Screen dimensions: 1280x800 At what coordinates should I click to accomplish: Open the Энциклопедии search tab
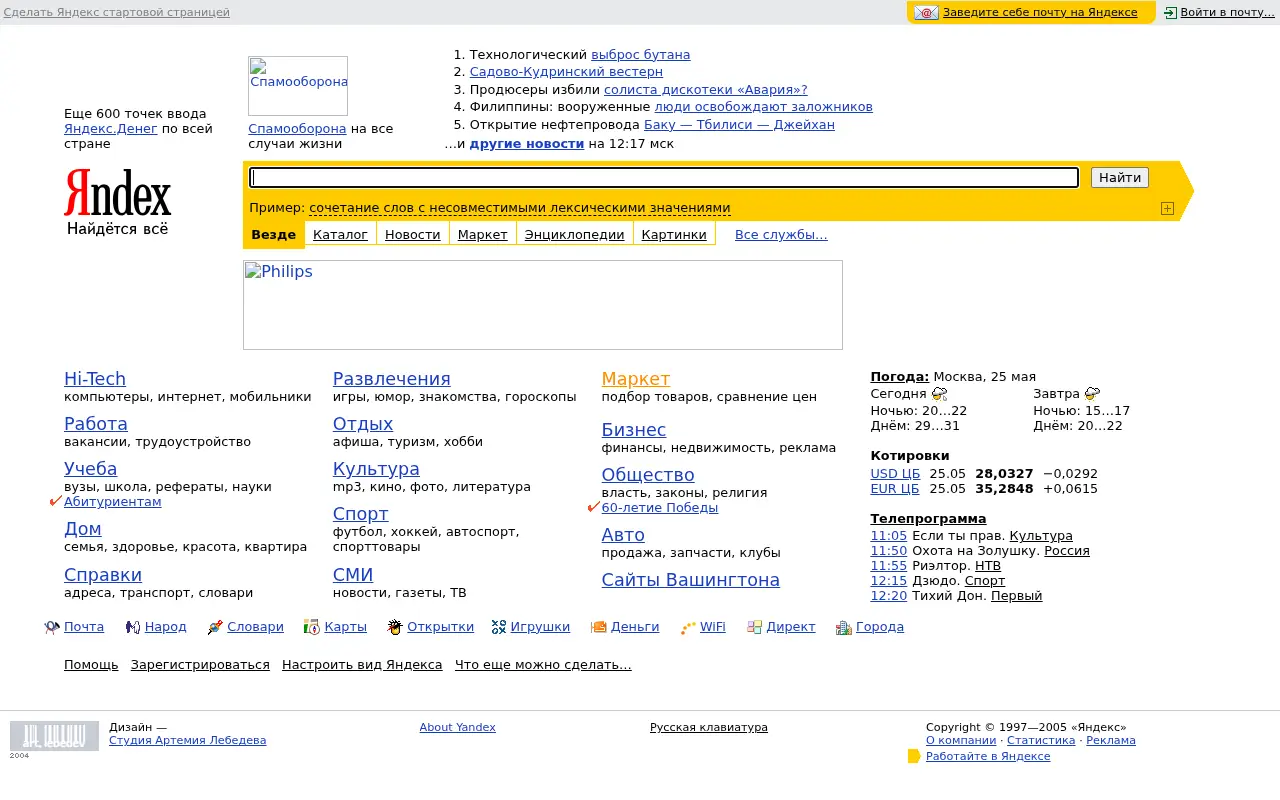(575, 235)
